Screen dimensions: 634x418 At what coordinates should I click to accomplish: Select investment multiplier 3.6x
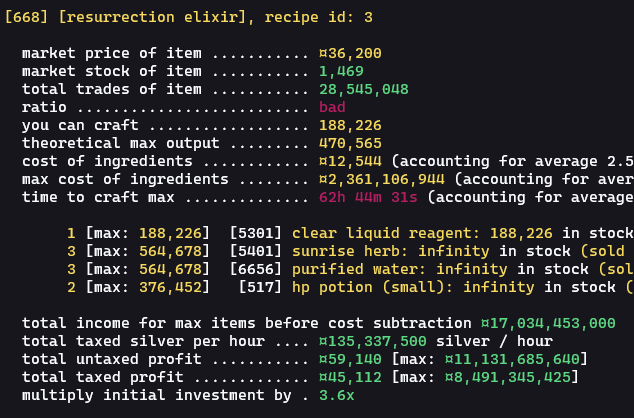tap(337, 395)
